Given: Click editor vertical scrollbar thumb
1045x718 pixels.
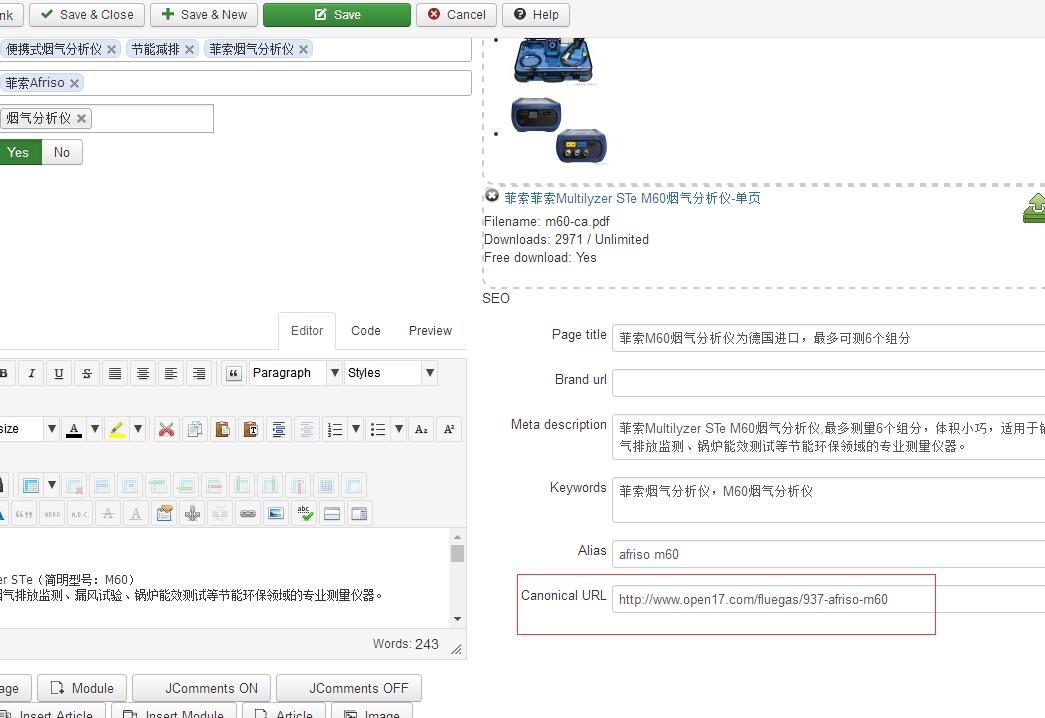Looking at the screenshot, I should pyautogui.click(x=457, y=553).
